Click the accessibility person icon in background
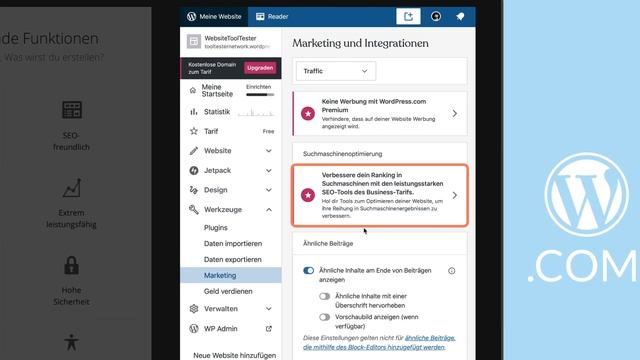This screenshot has height=360, width=640. [71, 342]
